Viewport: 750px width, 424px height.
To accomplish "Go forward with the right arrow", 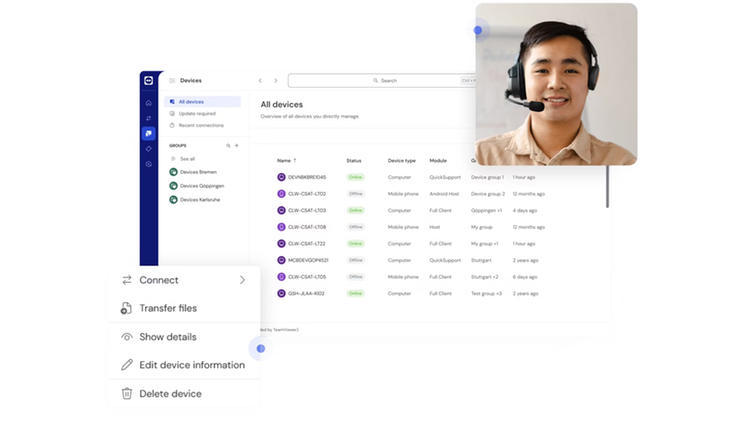I will tap(276, 80).
